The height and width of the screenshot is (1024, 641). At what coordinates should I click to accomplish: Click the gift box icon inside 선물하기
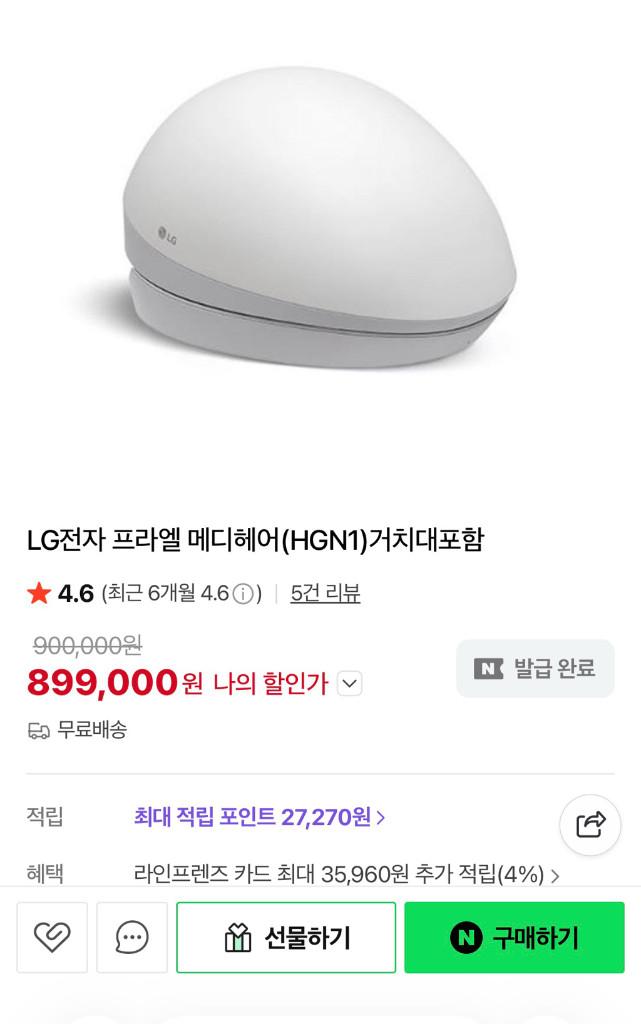point(237,937)
